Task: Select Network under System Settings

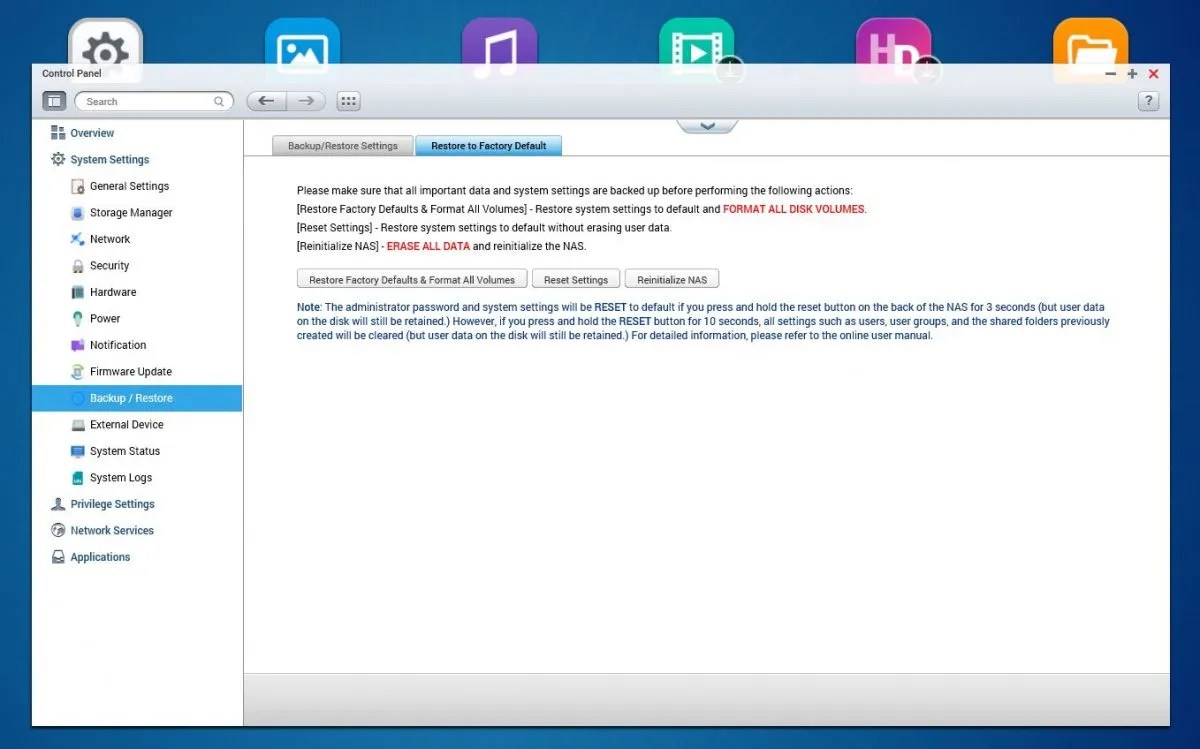Action: pyautogui.click(x=110, y=239)
